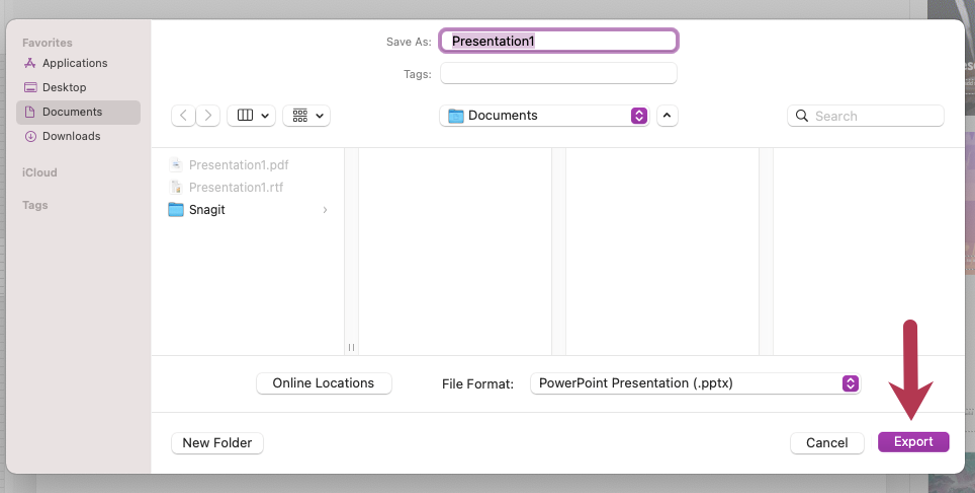Click the forward navigation arrow
The width and height of the screenshot is (975, 493).
tap(208, 116)
